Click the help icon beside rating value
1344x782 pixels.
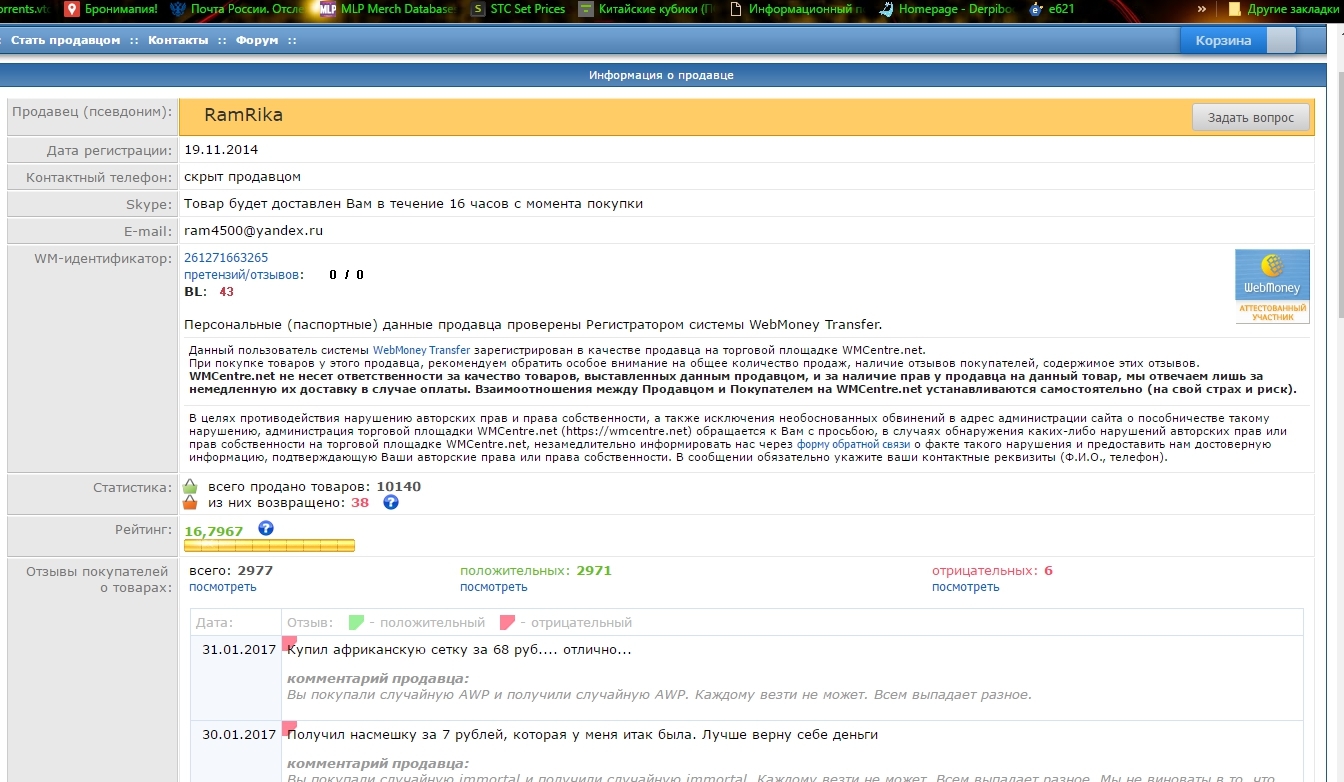[x=265, y=529]
